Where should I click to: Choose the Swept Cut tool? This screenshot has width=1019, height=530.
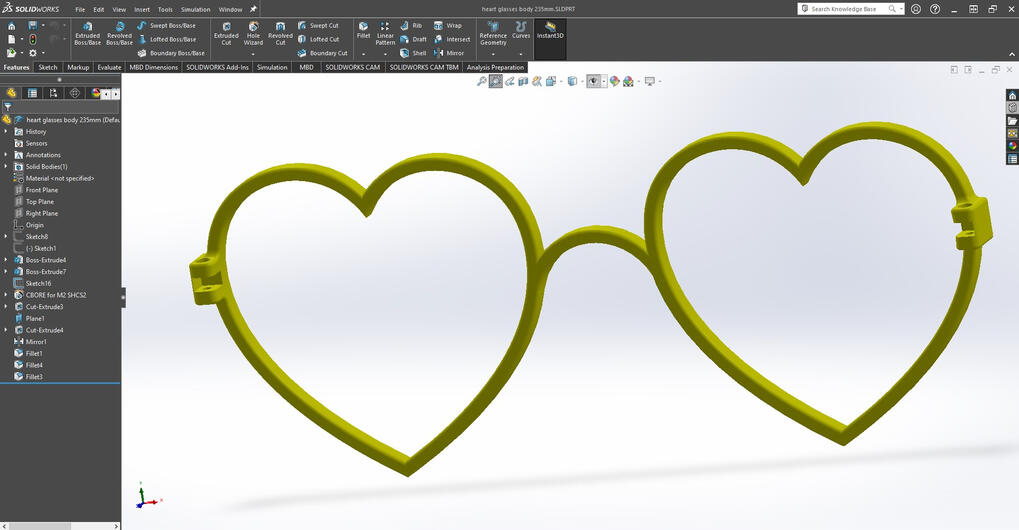pyautogui.click(x=318, y=25)
